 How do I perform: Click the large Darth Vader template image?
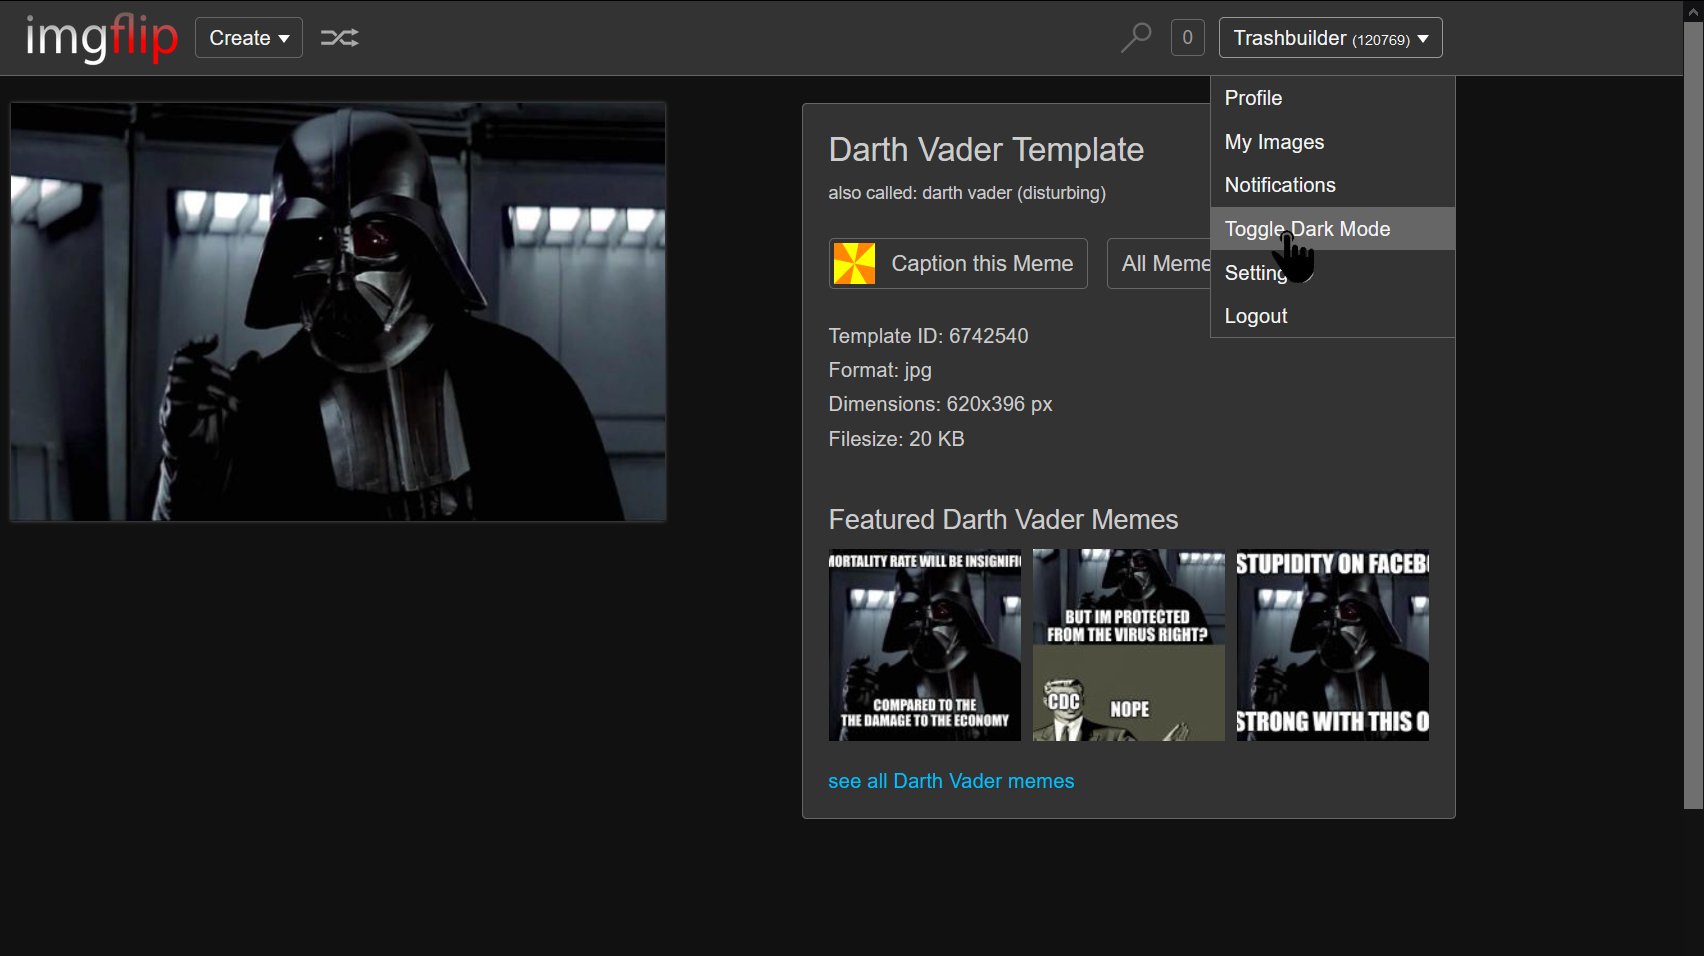coord(338,311)
